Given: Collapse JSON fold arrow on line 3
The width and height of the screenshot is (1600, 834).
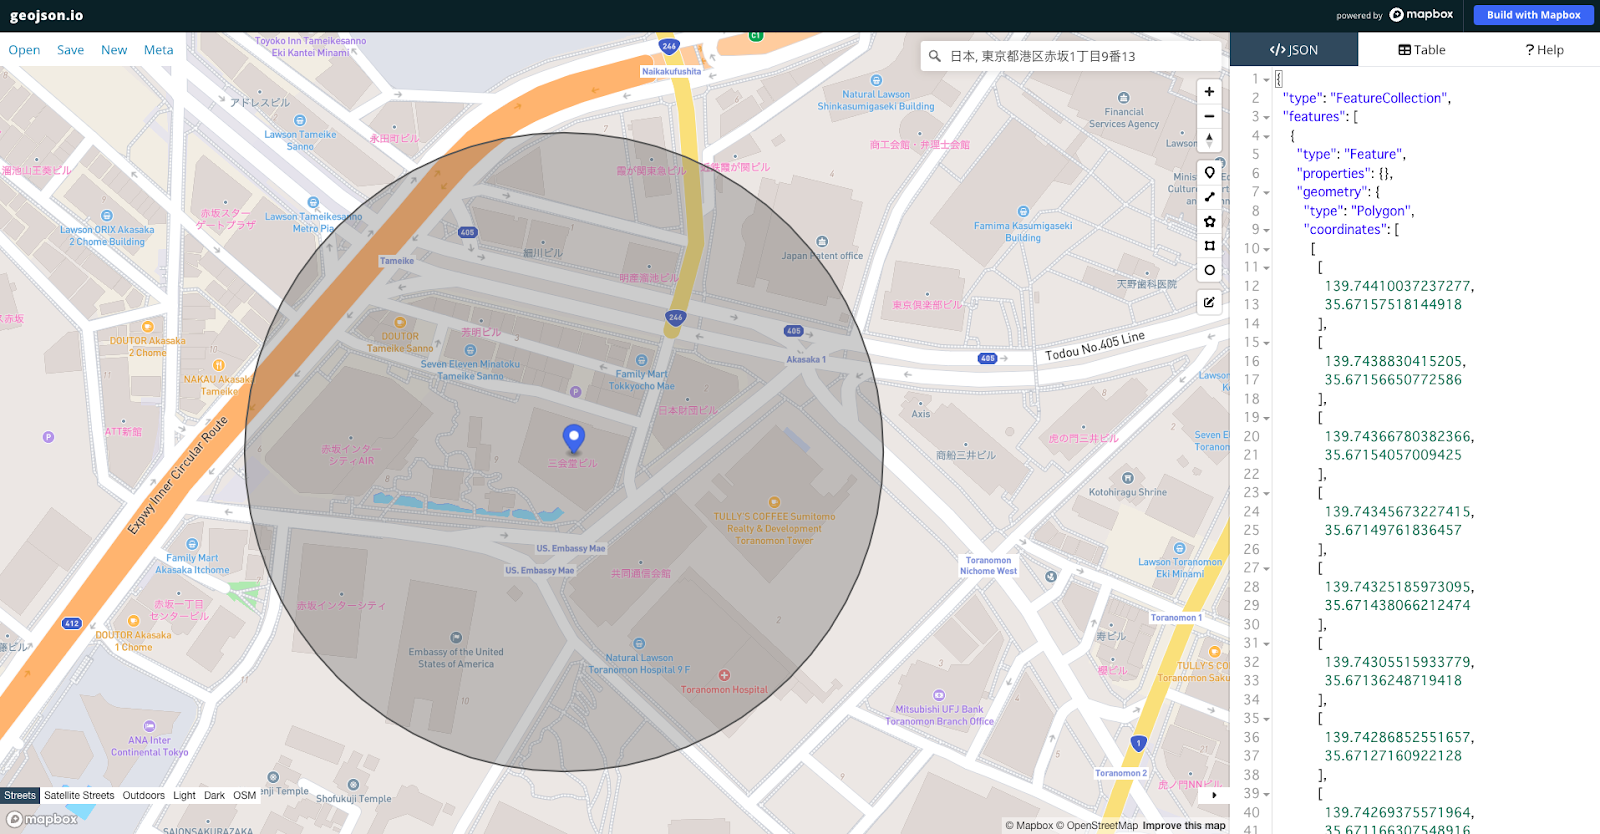Looking at the screenshot, I should click(x=1267, y=117).
